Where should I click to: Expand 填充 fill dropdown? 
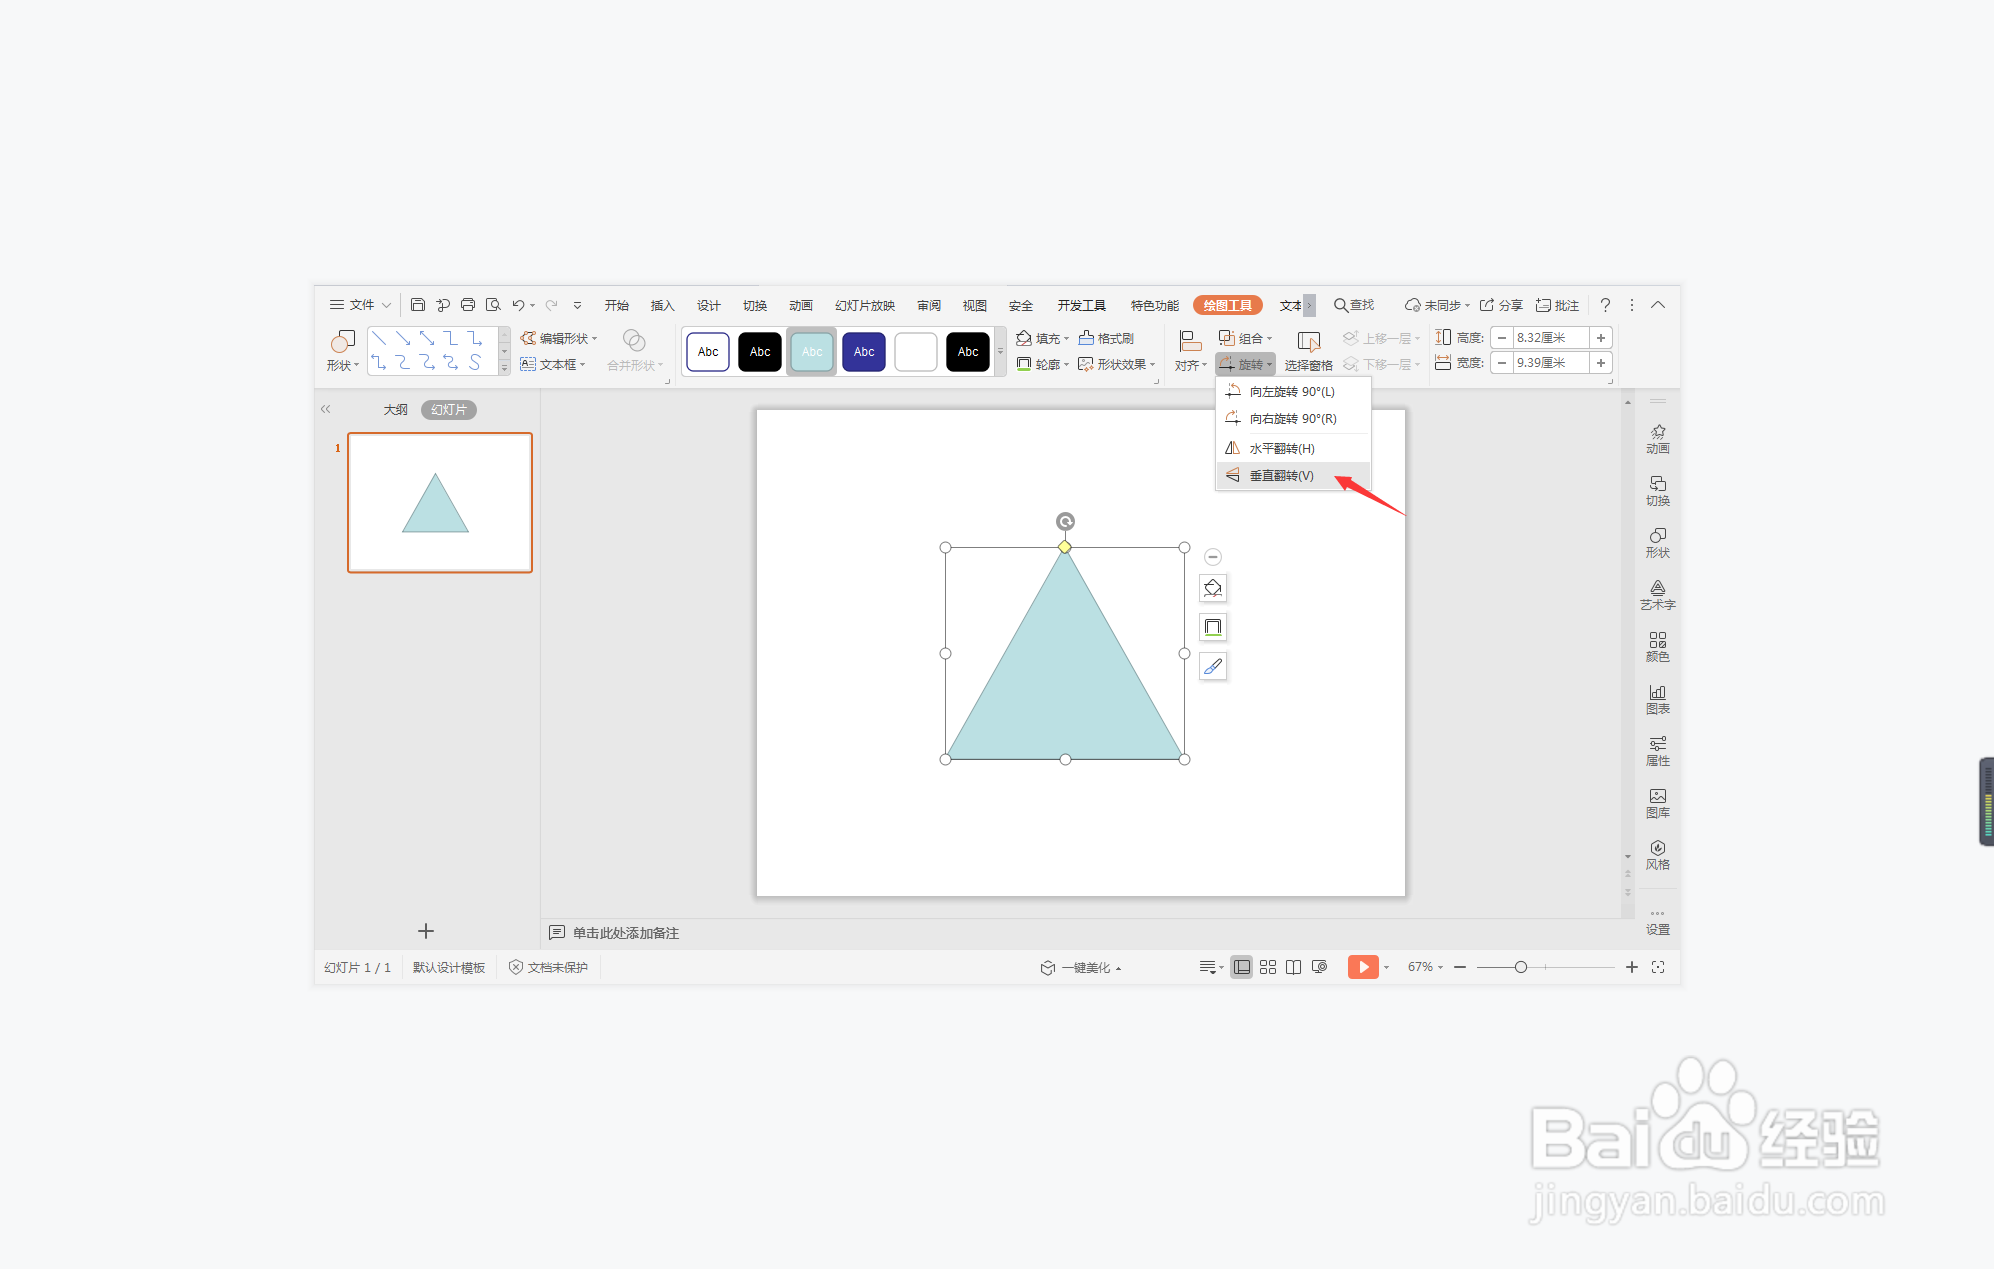(1043, 338)
